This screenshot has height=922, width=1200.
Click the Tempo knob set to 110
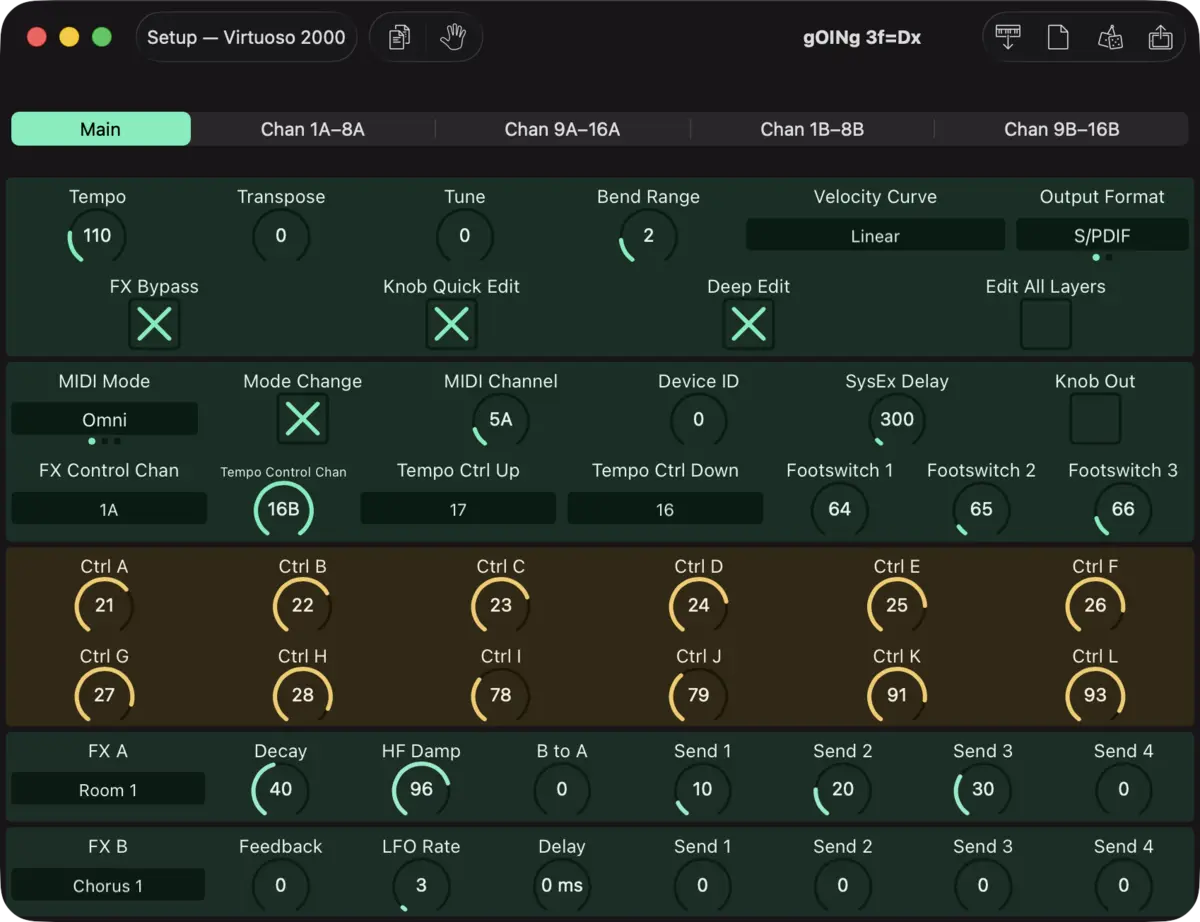coord(97,236)
